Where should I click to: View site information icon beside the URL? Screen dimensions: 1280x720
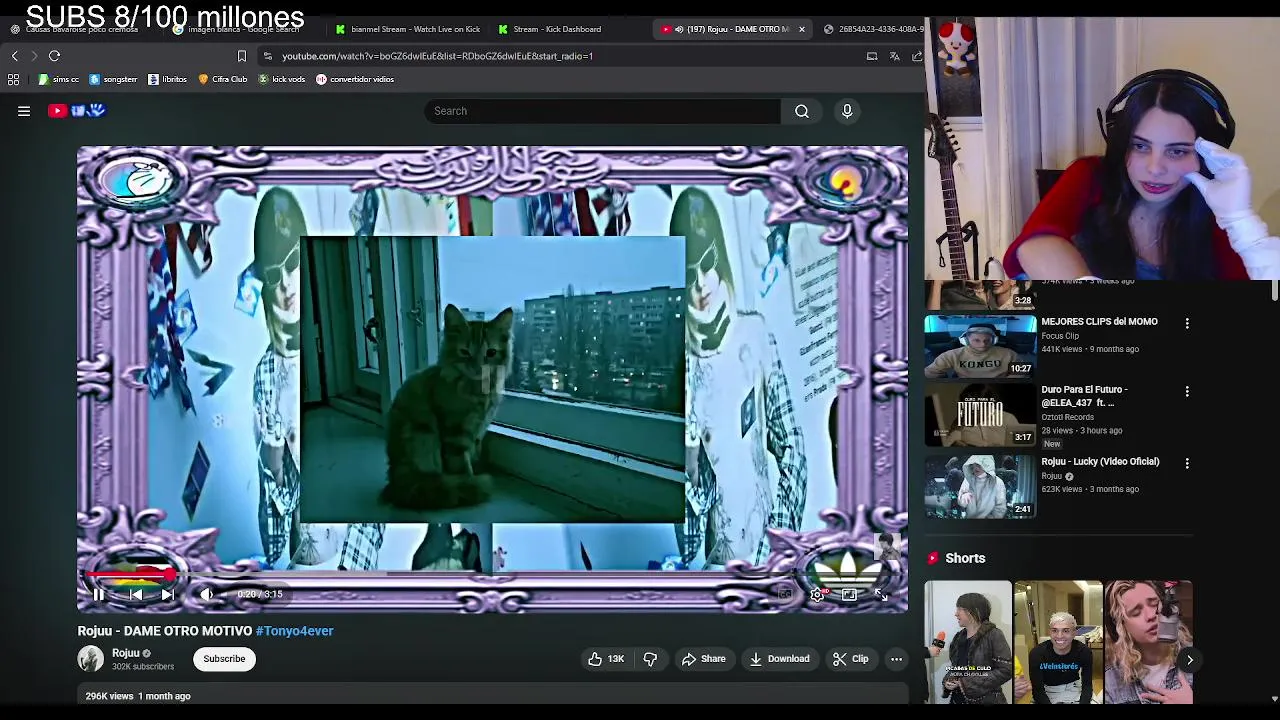tap(267, 56)
